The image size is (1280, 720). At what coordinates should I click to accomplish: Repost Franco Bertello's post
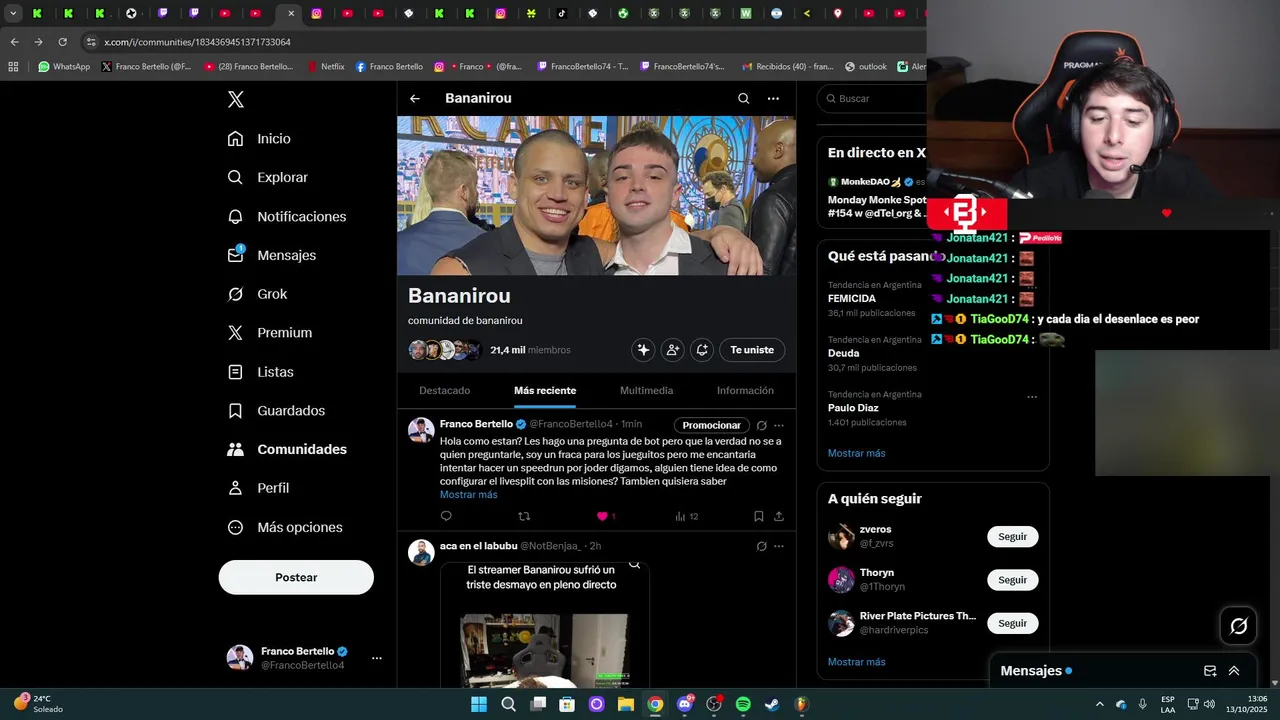pyautogui.click(x=524, y=516)
